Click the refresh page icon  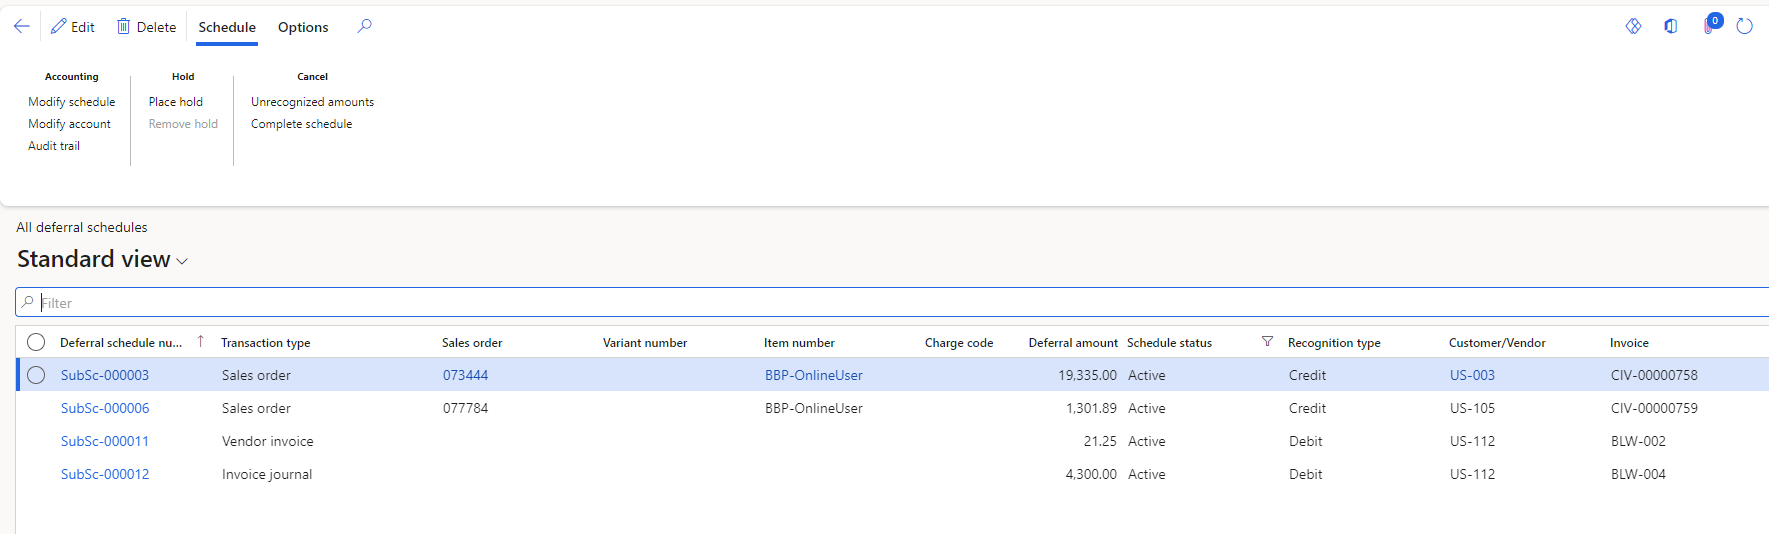(1745, 26)
